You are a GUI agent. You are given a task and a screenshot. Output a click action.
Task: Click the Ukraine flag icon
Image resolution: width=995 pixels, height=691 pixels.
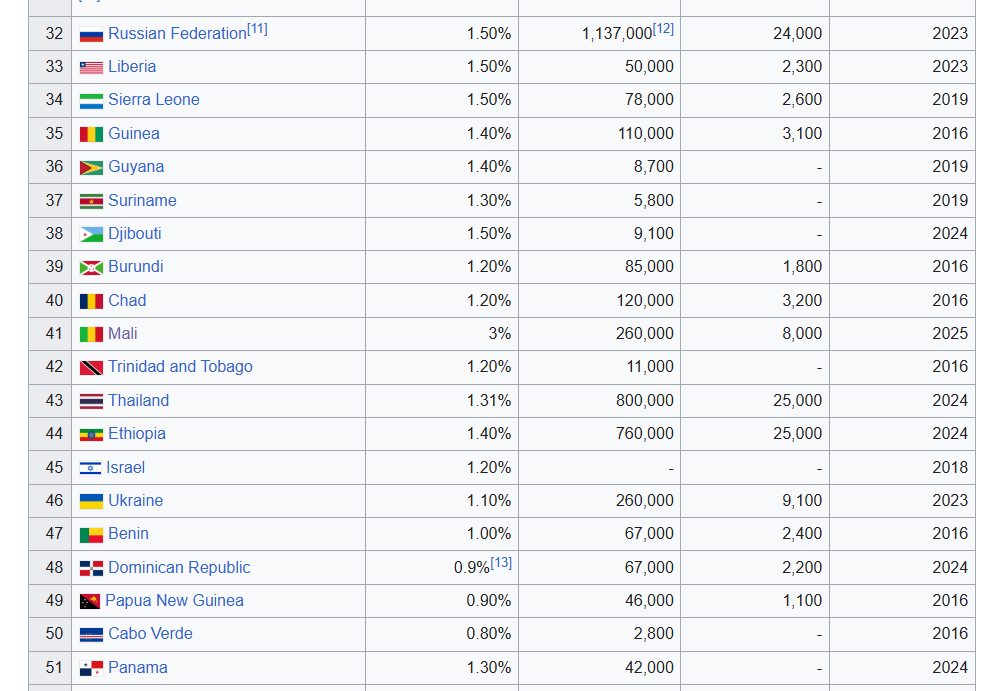[x=91, y=501]
